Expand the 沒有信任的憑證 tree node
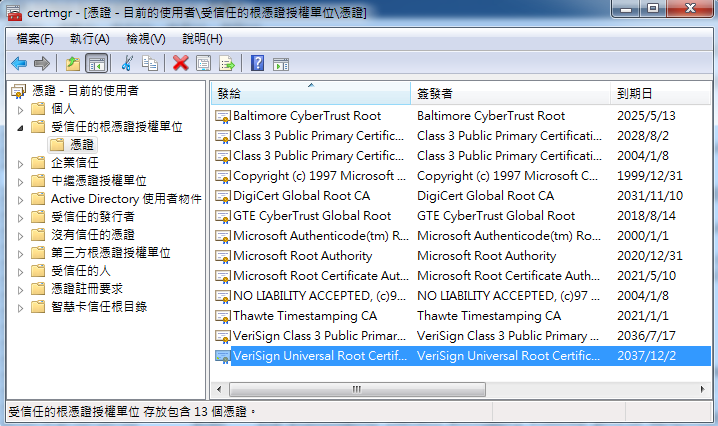Image resolution: width=718 pixels, height=426 pixels. tap(20, 236)
